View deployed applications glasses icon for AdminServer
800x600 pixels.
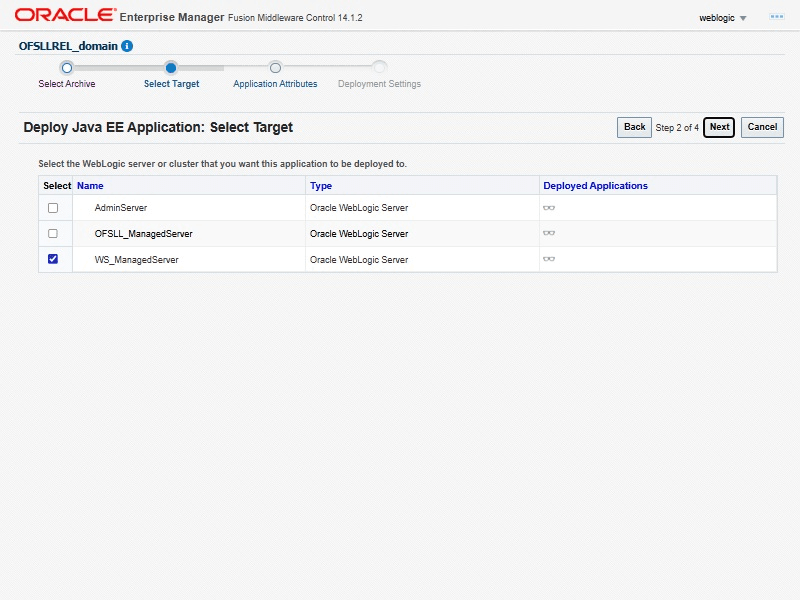tap(549, 208)
